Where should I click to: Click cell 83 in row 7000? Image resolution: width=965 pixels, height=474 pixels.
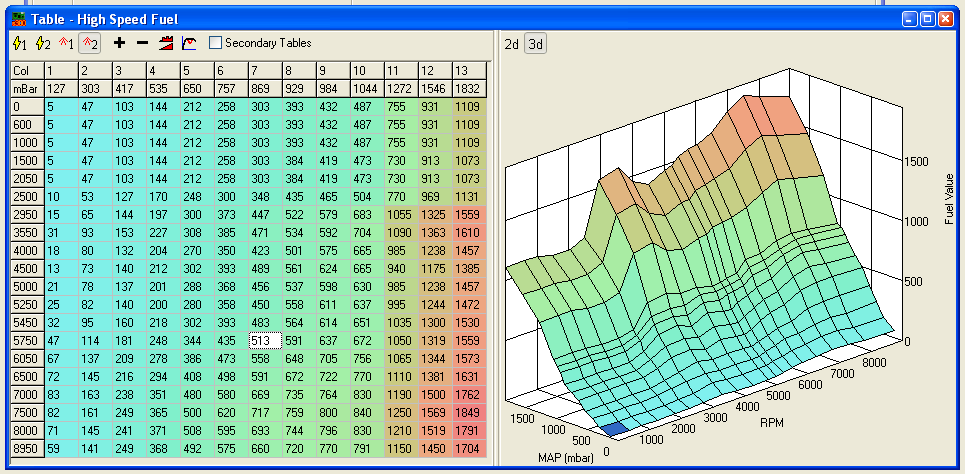tap(62, 395)
